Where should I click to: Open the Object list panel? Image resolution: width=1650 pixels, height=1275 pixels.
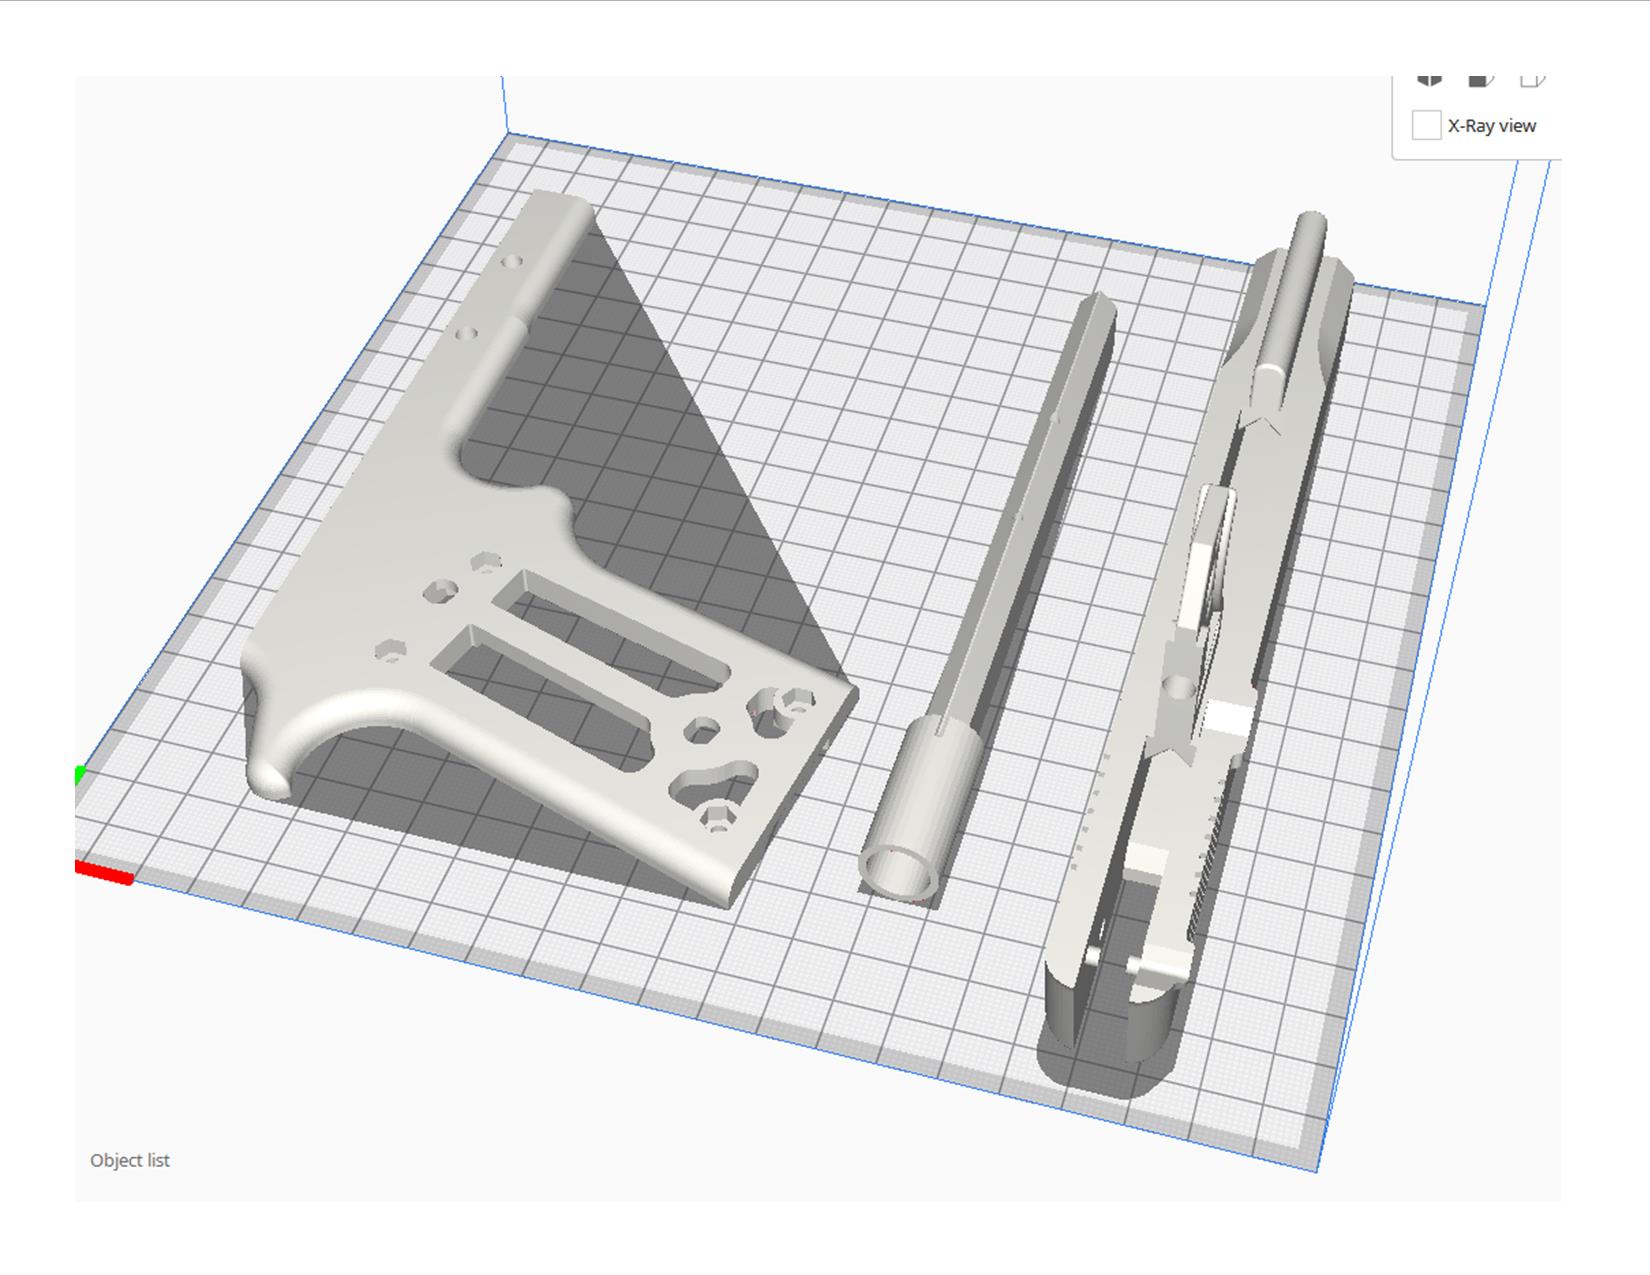point(130,1160)
